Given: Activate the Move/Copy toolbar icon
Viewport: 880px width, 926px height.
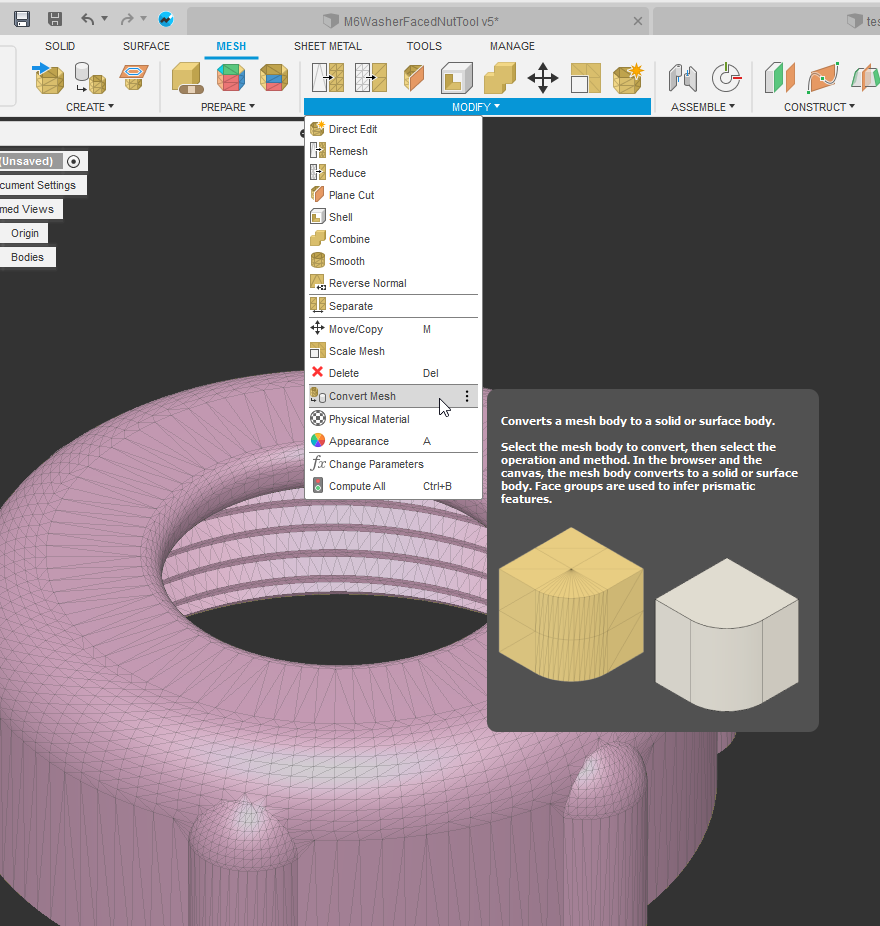Looking at the screenshot, I should click(x=542, y=77).
